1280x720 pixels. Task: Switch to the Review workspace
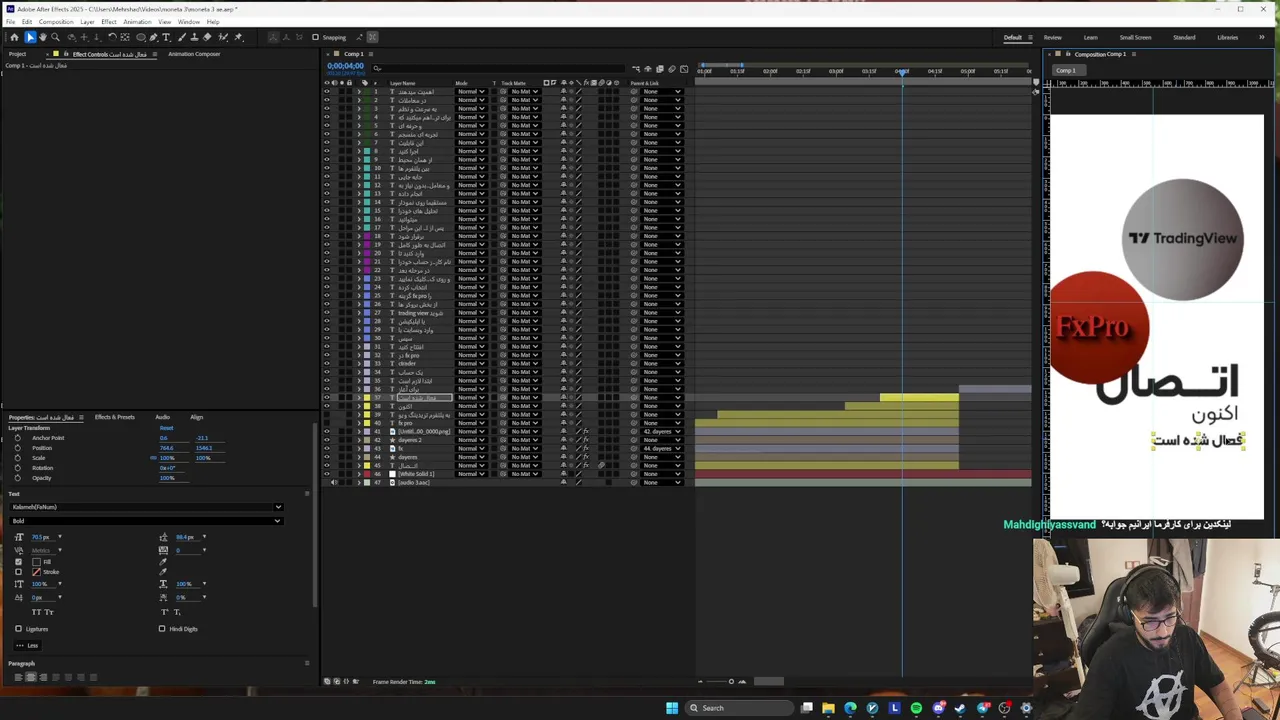click(1053, 38)
